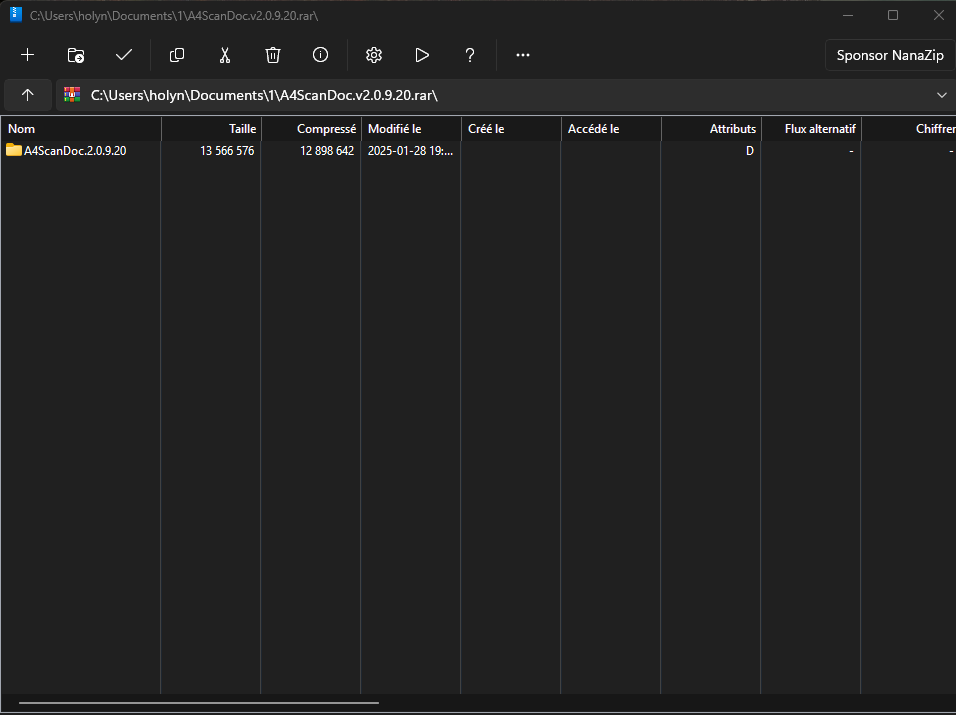
Task: Sort by the Taille column header
Action: (x=211, y=129)
